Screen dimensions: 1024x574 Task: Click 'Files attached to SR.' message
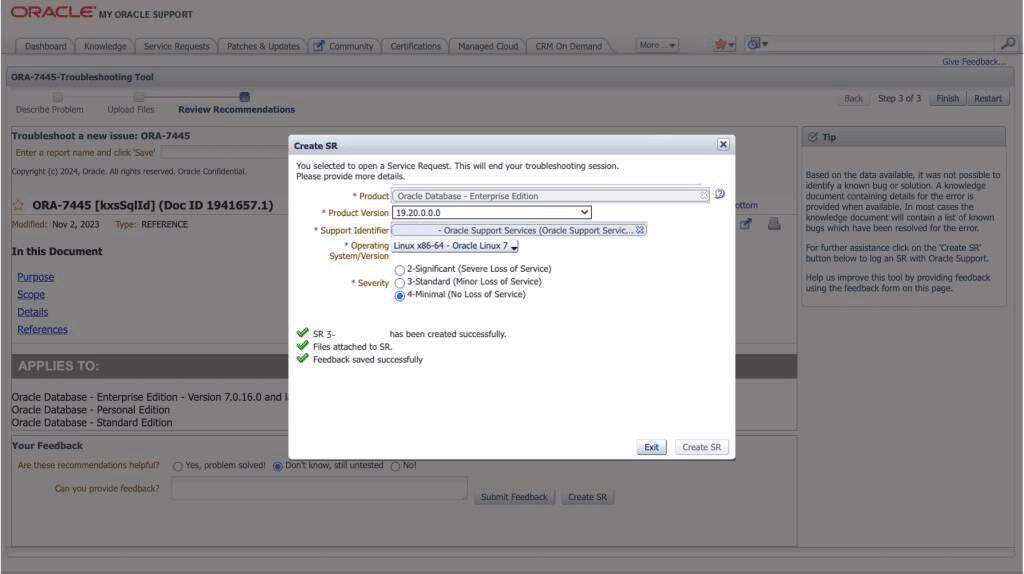[352, 347]
